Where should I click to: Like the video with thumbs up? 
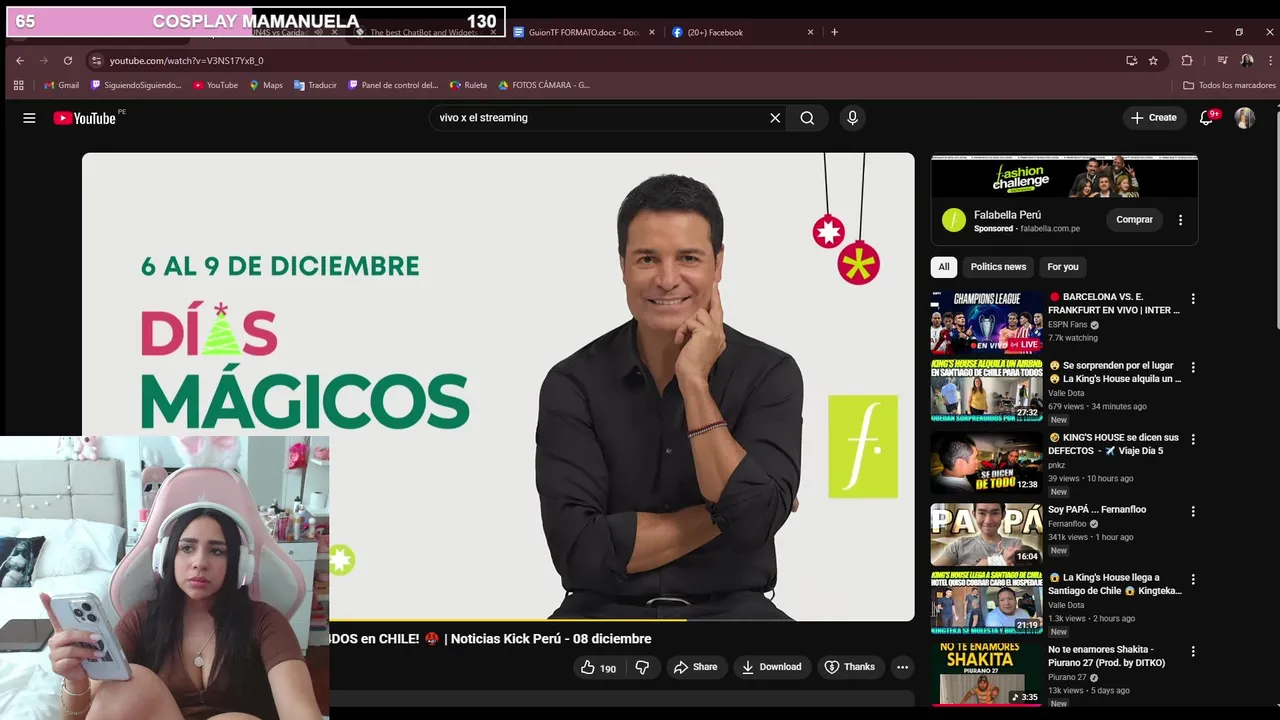click(598, 667)
